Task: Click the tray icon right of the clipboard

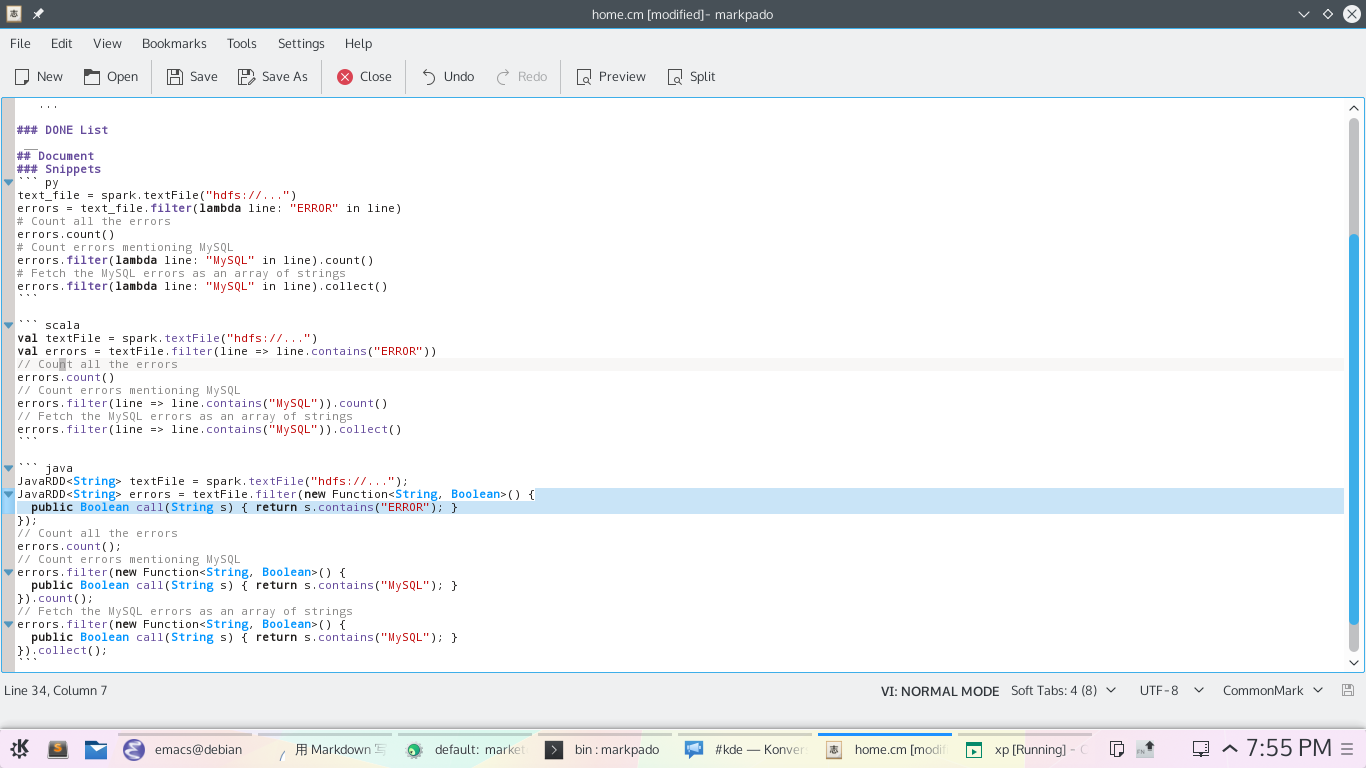Action: pos(1147,748)
